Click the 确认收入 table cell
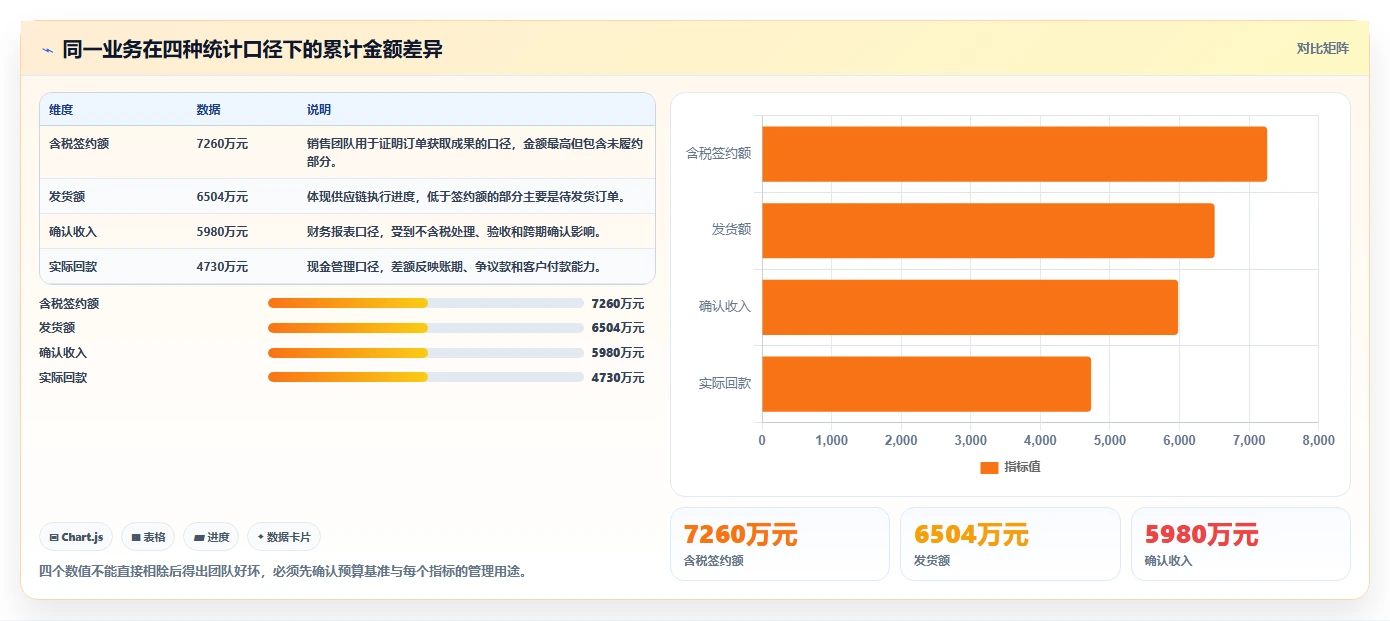Image resolution: width=1390 pixels, height=621 pixels. point(73,231)
